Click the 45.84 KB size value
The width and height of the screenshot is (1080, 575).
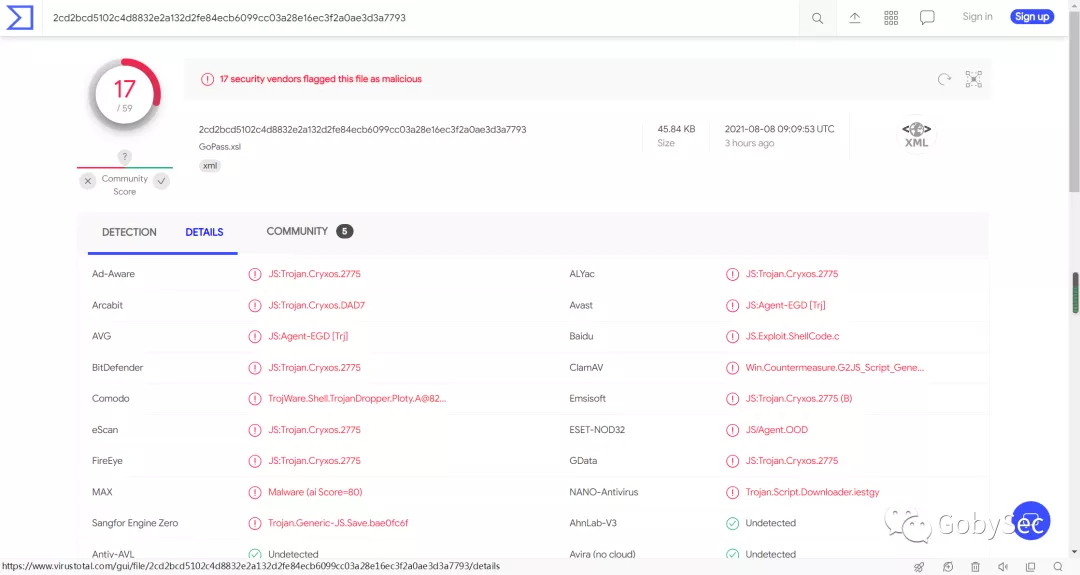coord(676,129)
